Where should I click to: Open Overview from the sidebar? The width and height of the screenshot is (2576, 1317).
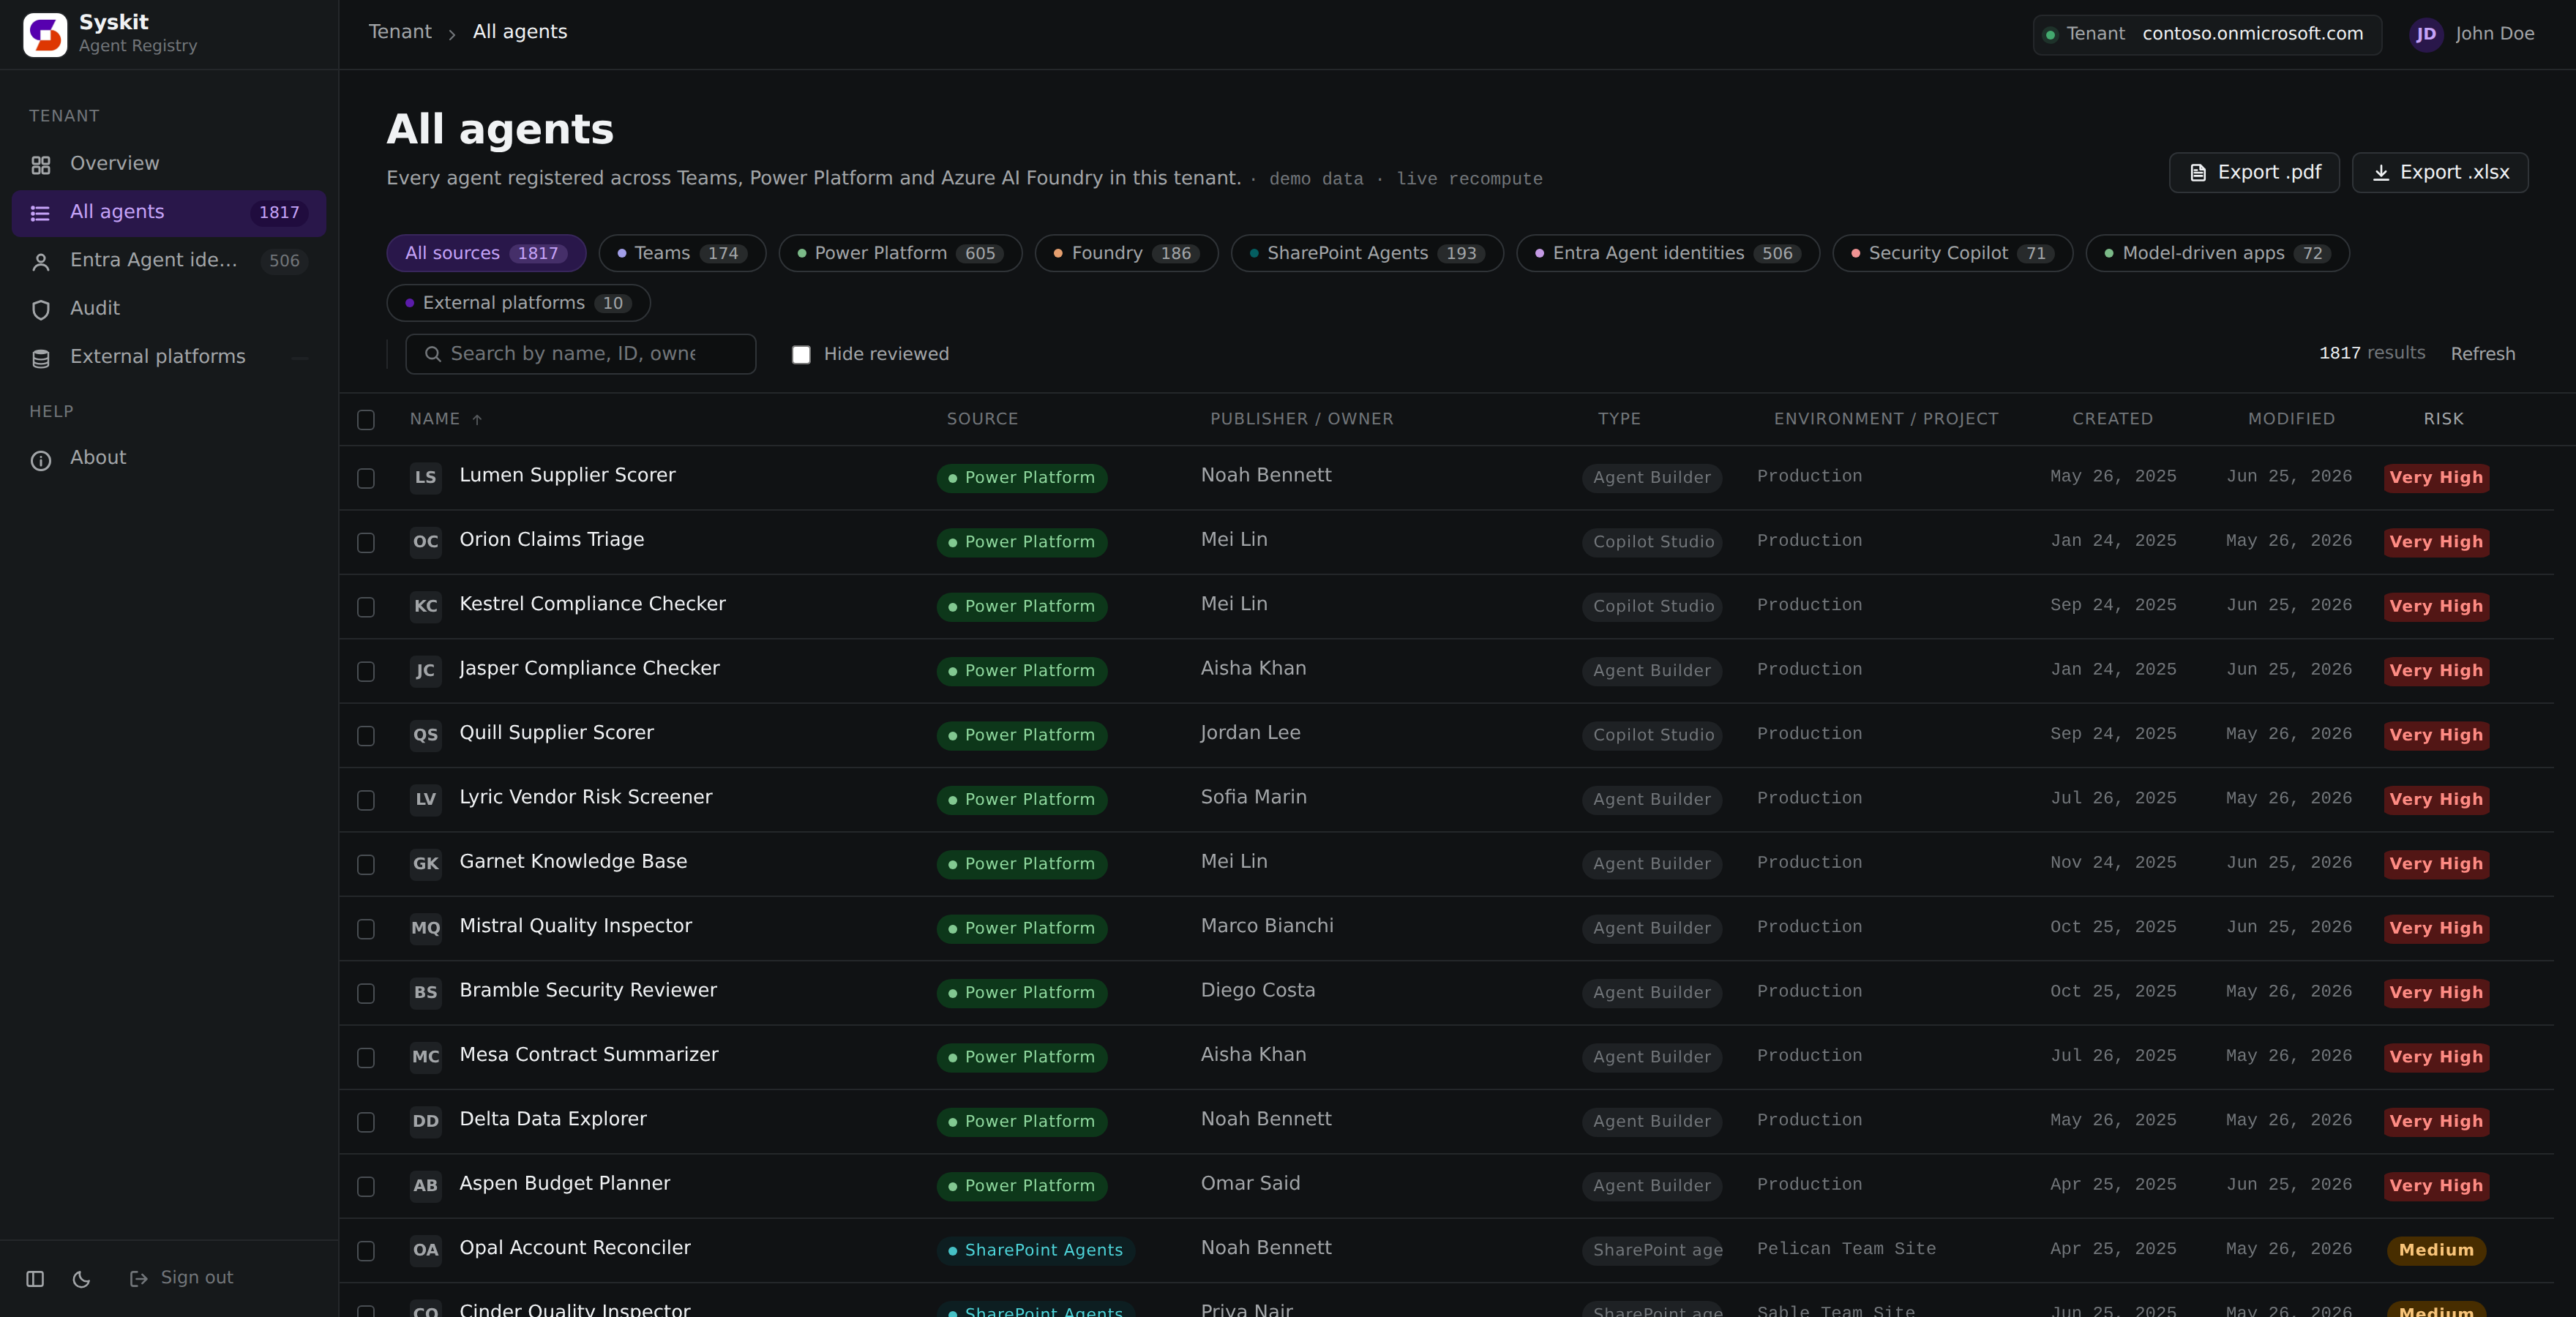(169, 164)
